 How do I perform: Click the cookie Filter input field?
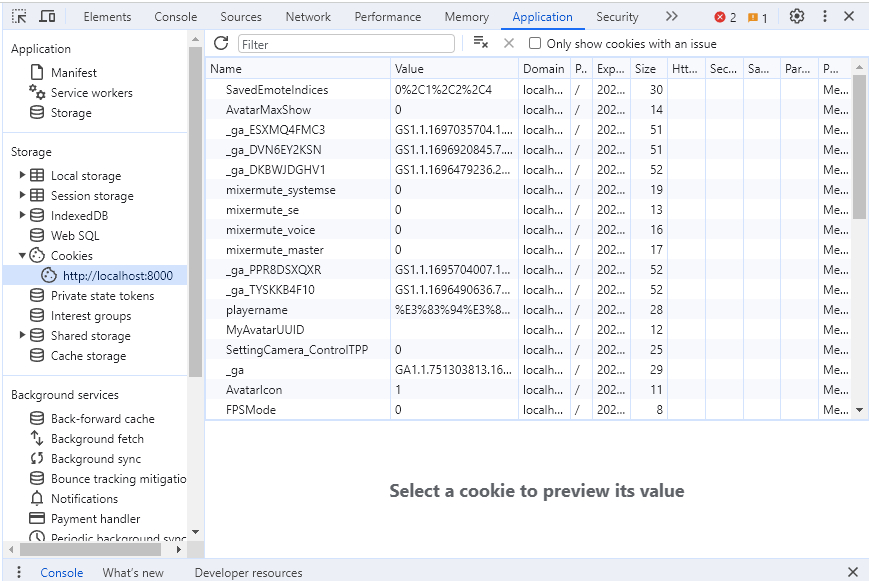(346, 44)
